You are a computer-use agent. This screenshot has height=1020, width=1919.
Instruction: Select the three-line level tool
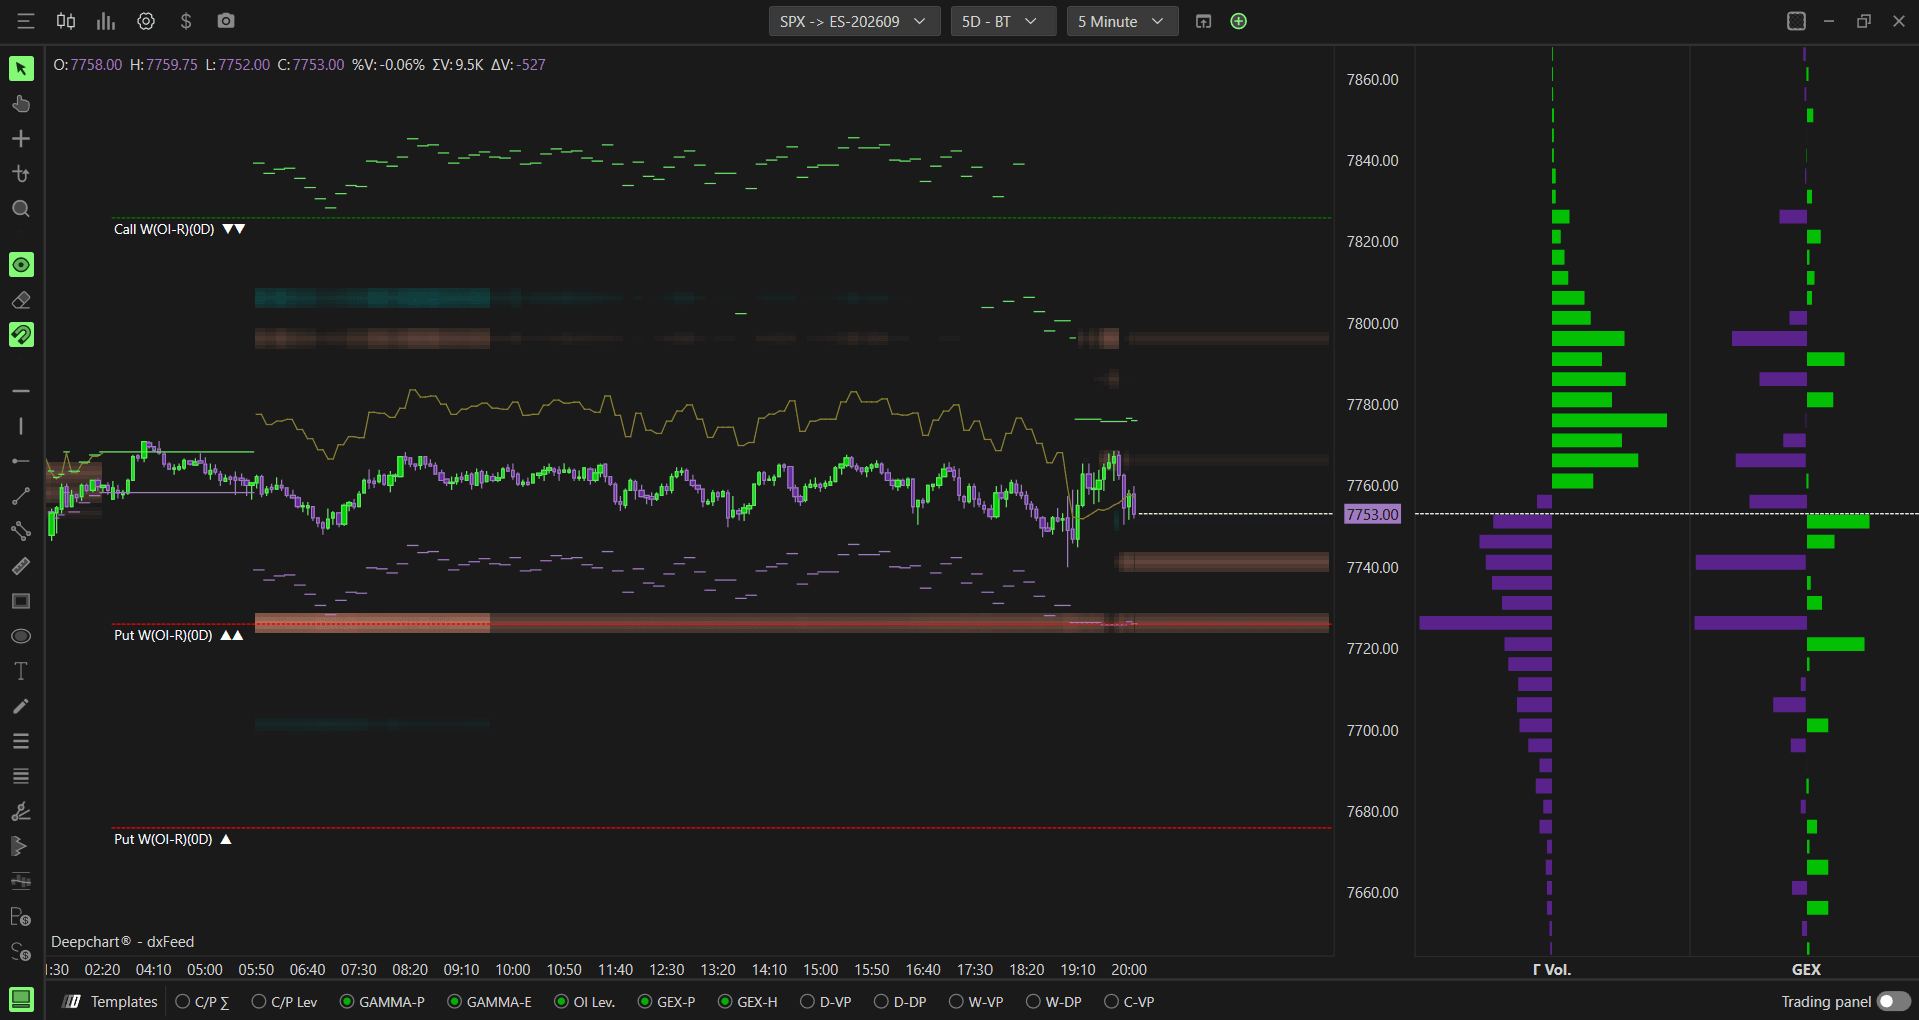(21, 741)
